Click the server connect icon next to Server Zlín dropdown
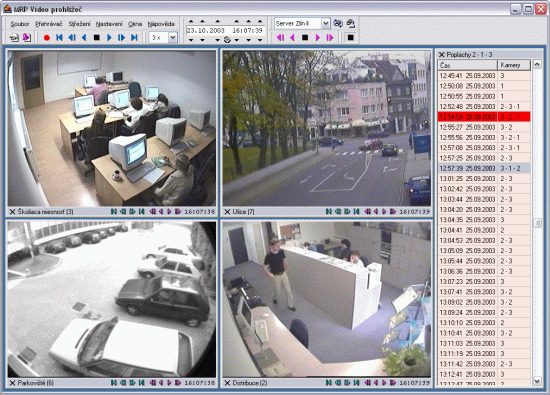The height and width of the screenshot is (395, 550). [338, 24]
